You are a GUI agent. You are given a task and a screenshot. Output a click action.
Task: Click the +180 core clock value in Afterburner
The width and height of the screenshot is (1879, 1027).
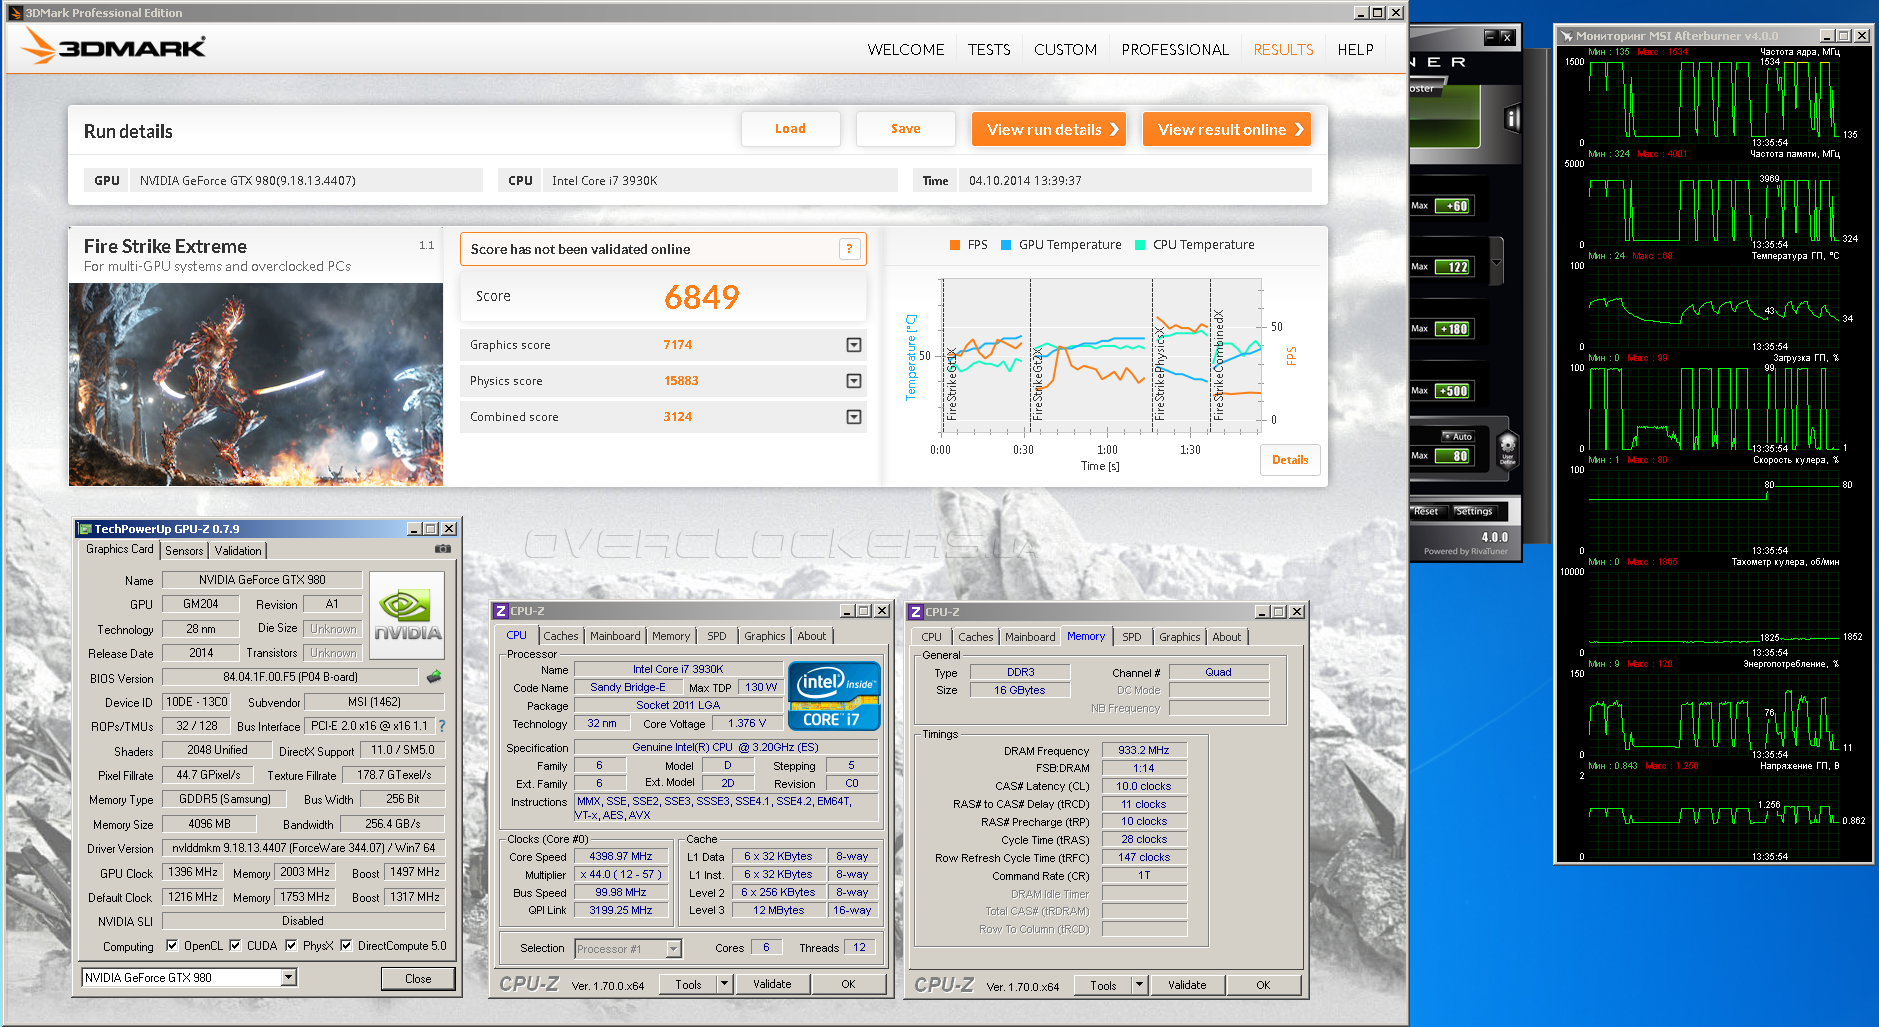1453,329
